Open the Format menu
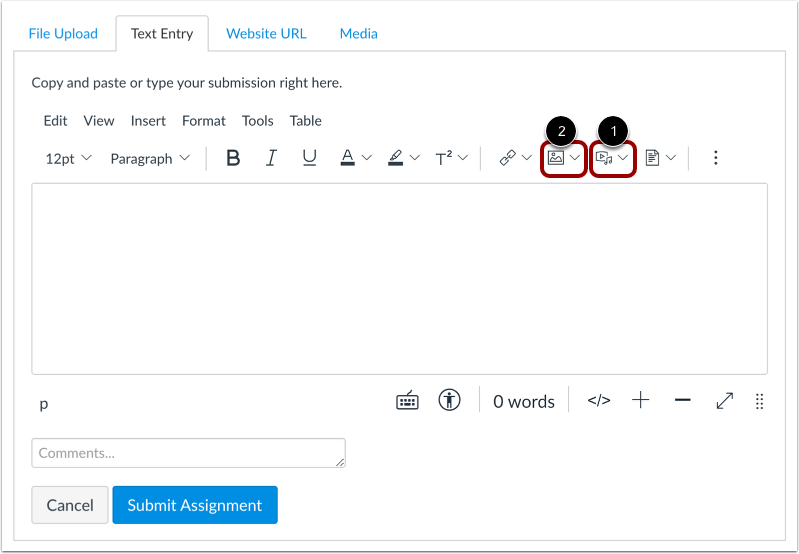The height and width of the screenshot is (554, 799). pyautogui.click(x=204, y=121)
